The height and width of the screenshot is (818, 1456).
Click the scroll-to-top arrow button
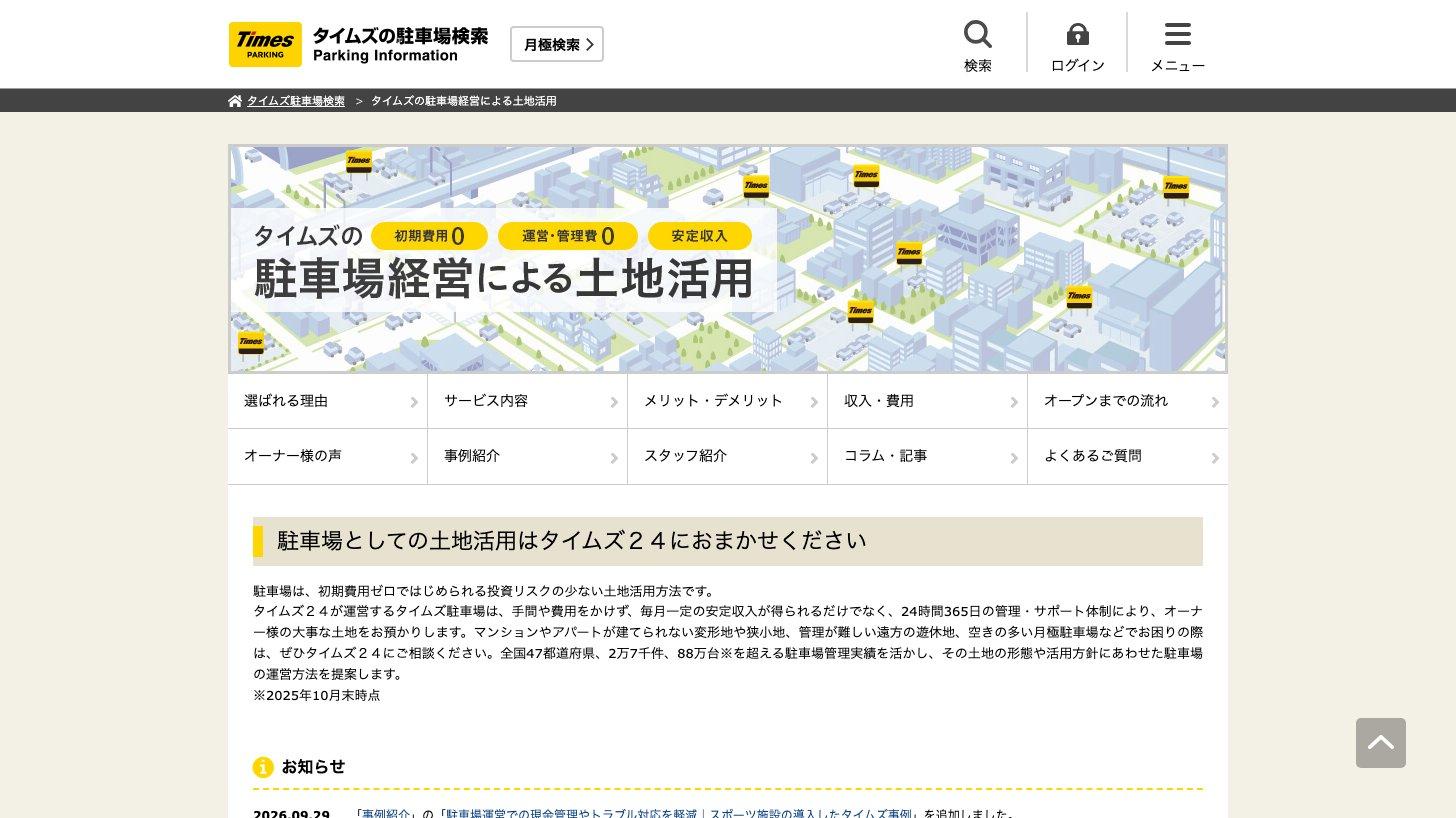pos(1381,743)
